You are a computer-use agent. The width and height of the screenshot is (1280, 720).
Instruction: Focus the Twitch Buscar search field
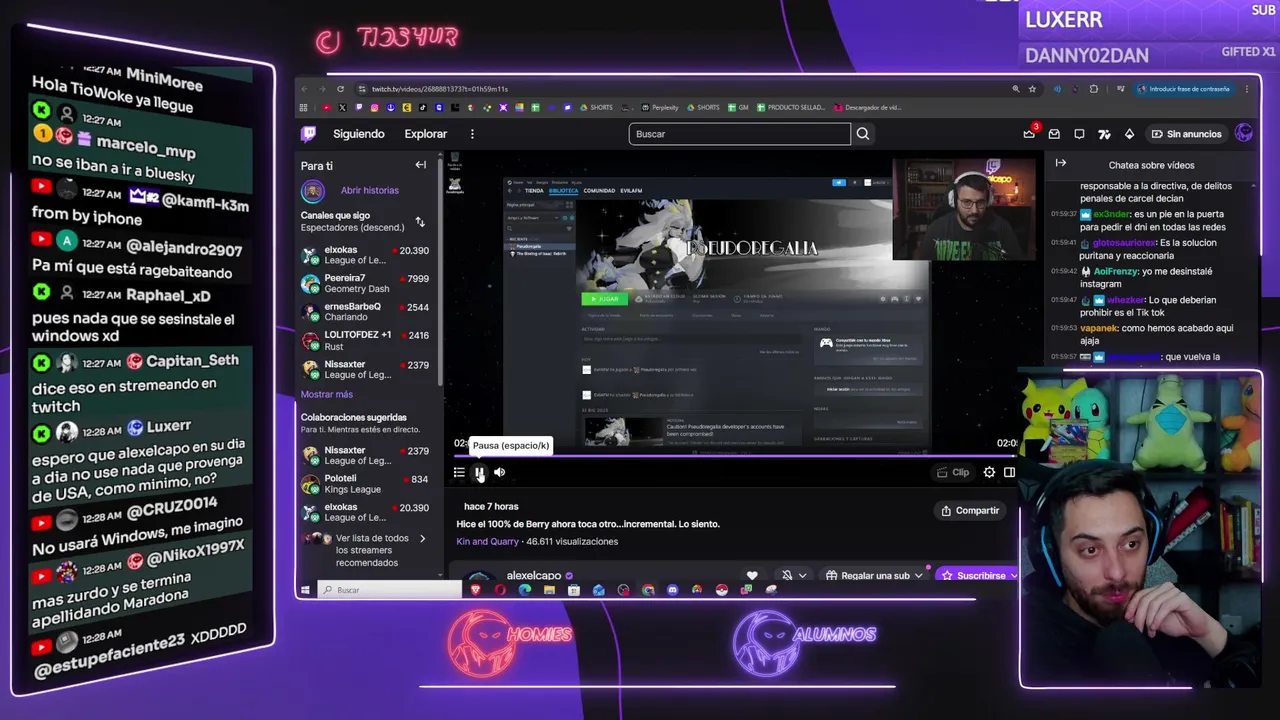739,134
